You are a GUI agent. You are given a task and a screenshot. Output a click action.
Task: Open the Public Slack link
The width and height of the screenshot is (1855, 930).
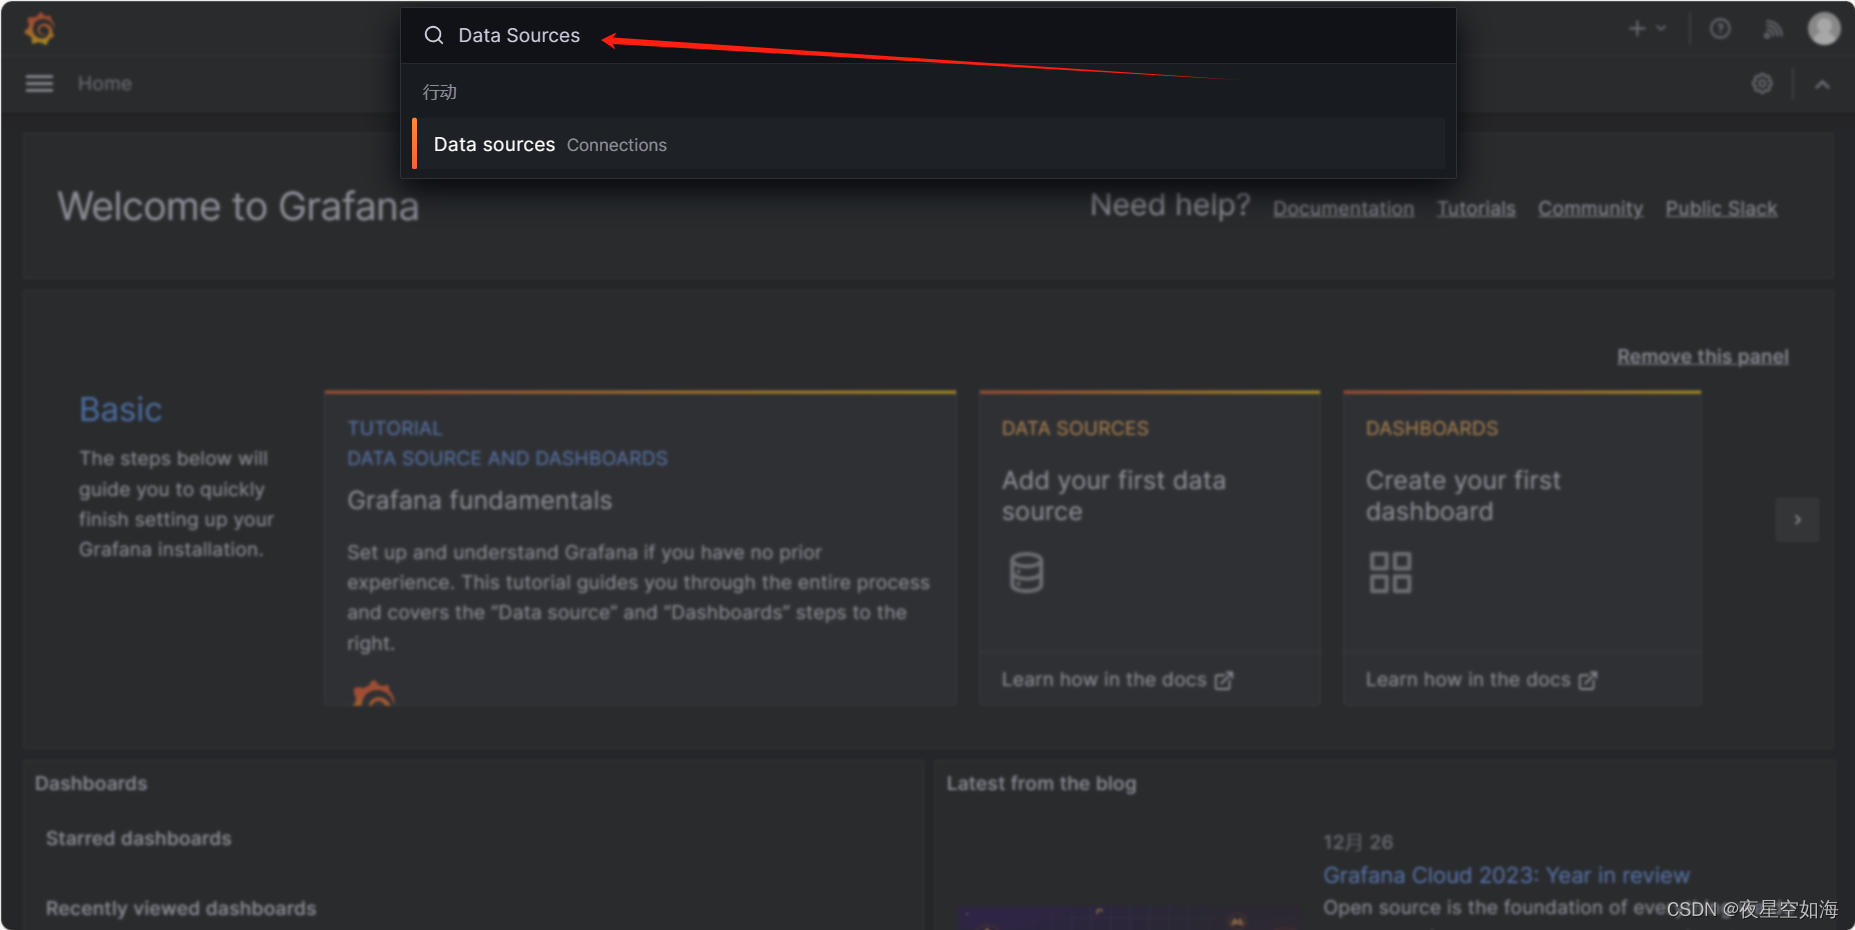[1721, 209]
